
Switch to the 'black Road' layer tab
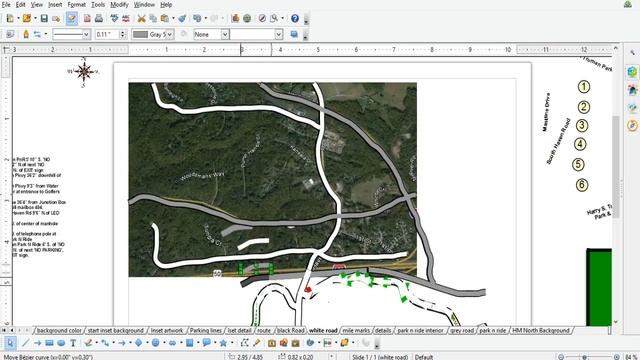[291, 330]
